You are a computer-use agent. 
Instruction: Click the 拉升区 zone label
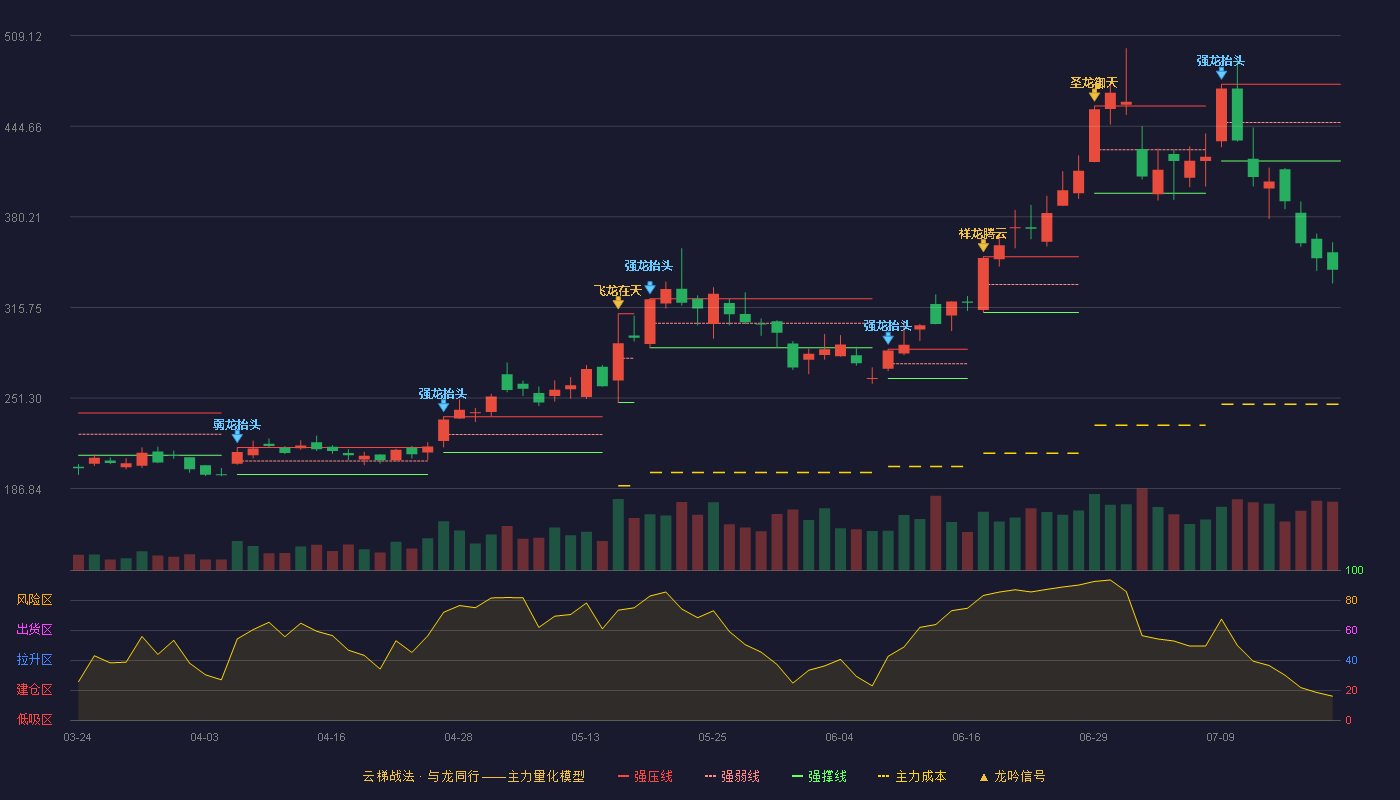pyautogui.click(x=35, y=660)
